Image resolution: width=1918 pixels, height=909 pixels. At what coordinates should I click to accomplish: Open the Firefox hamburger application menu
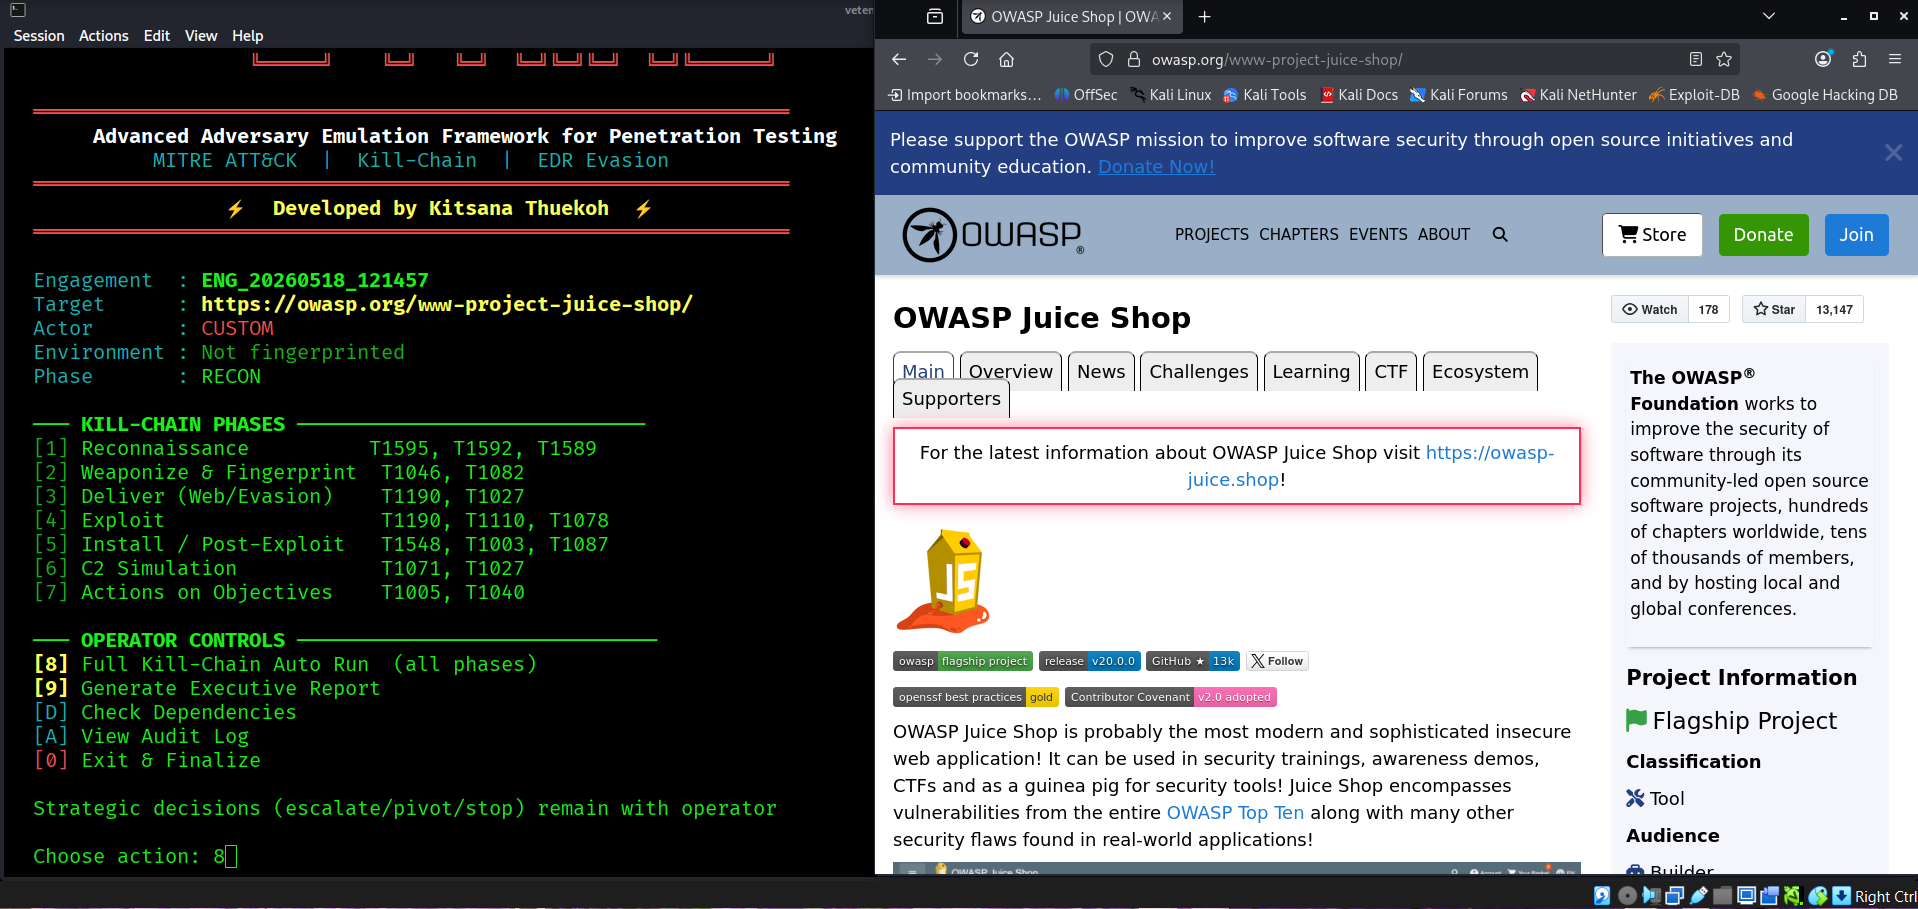1895,60
